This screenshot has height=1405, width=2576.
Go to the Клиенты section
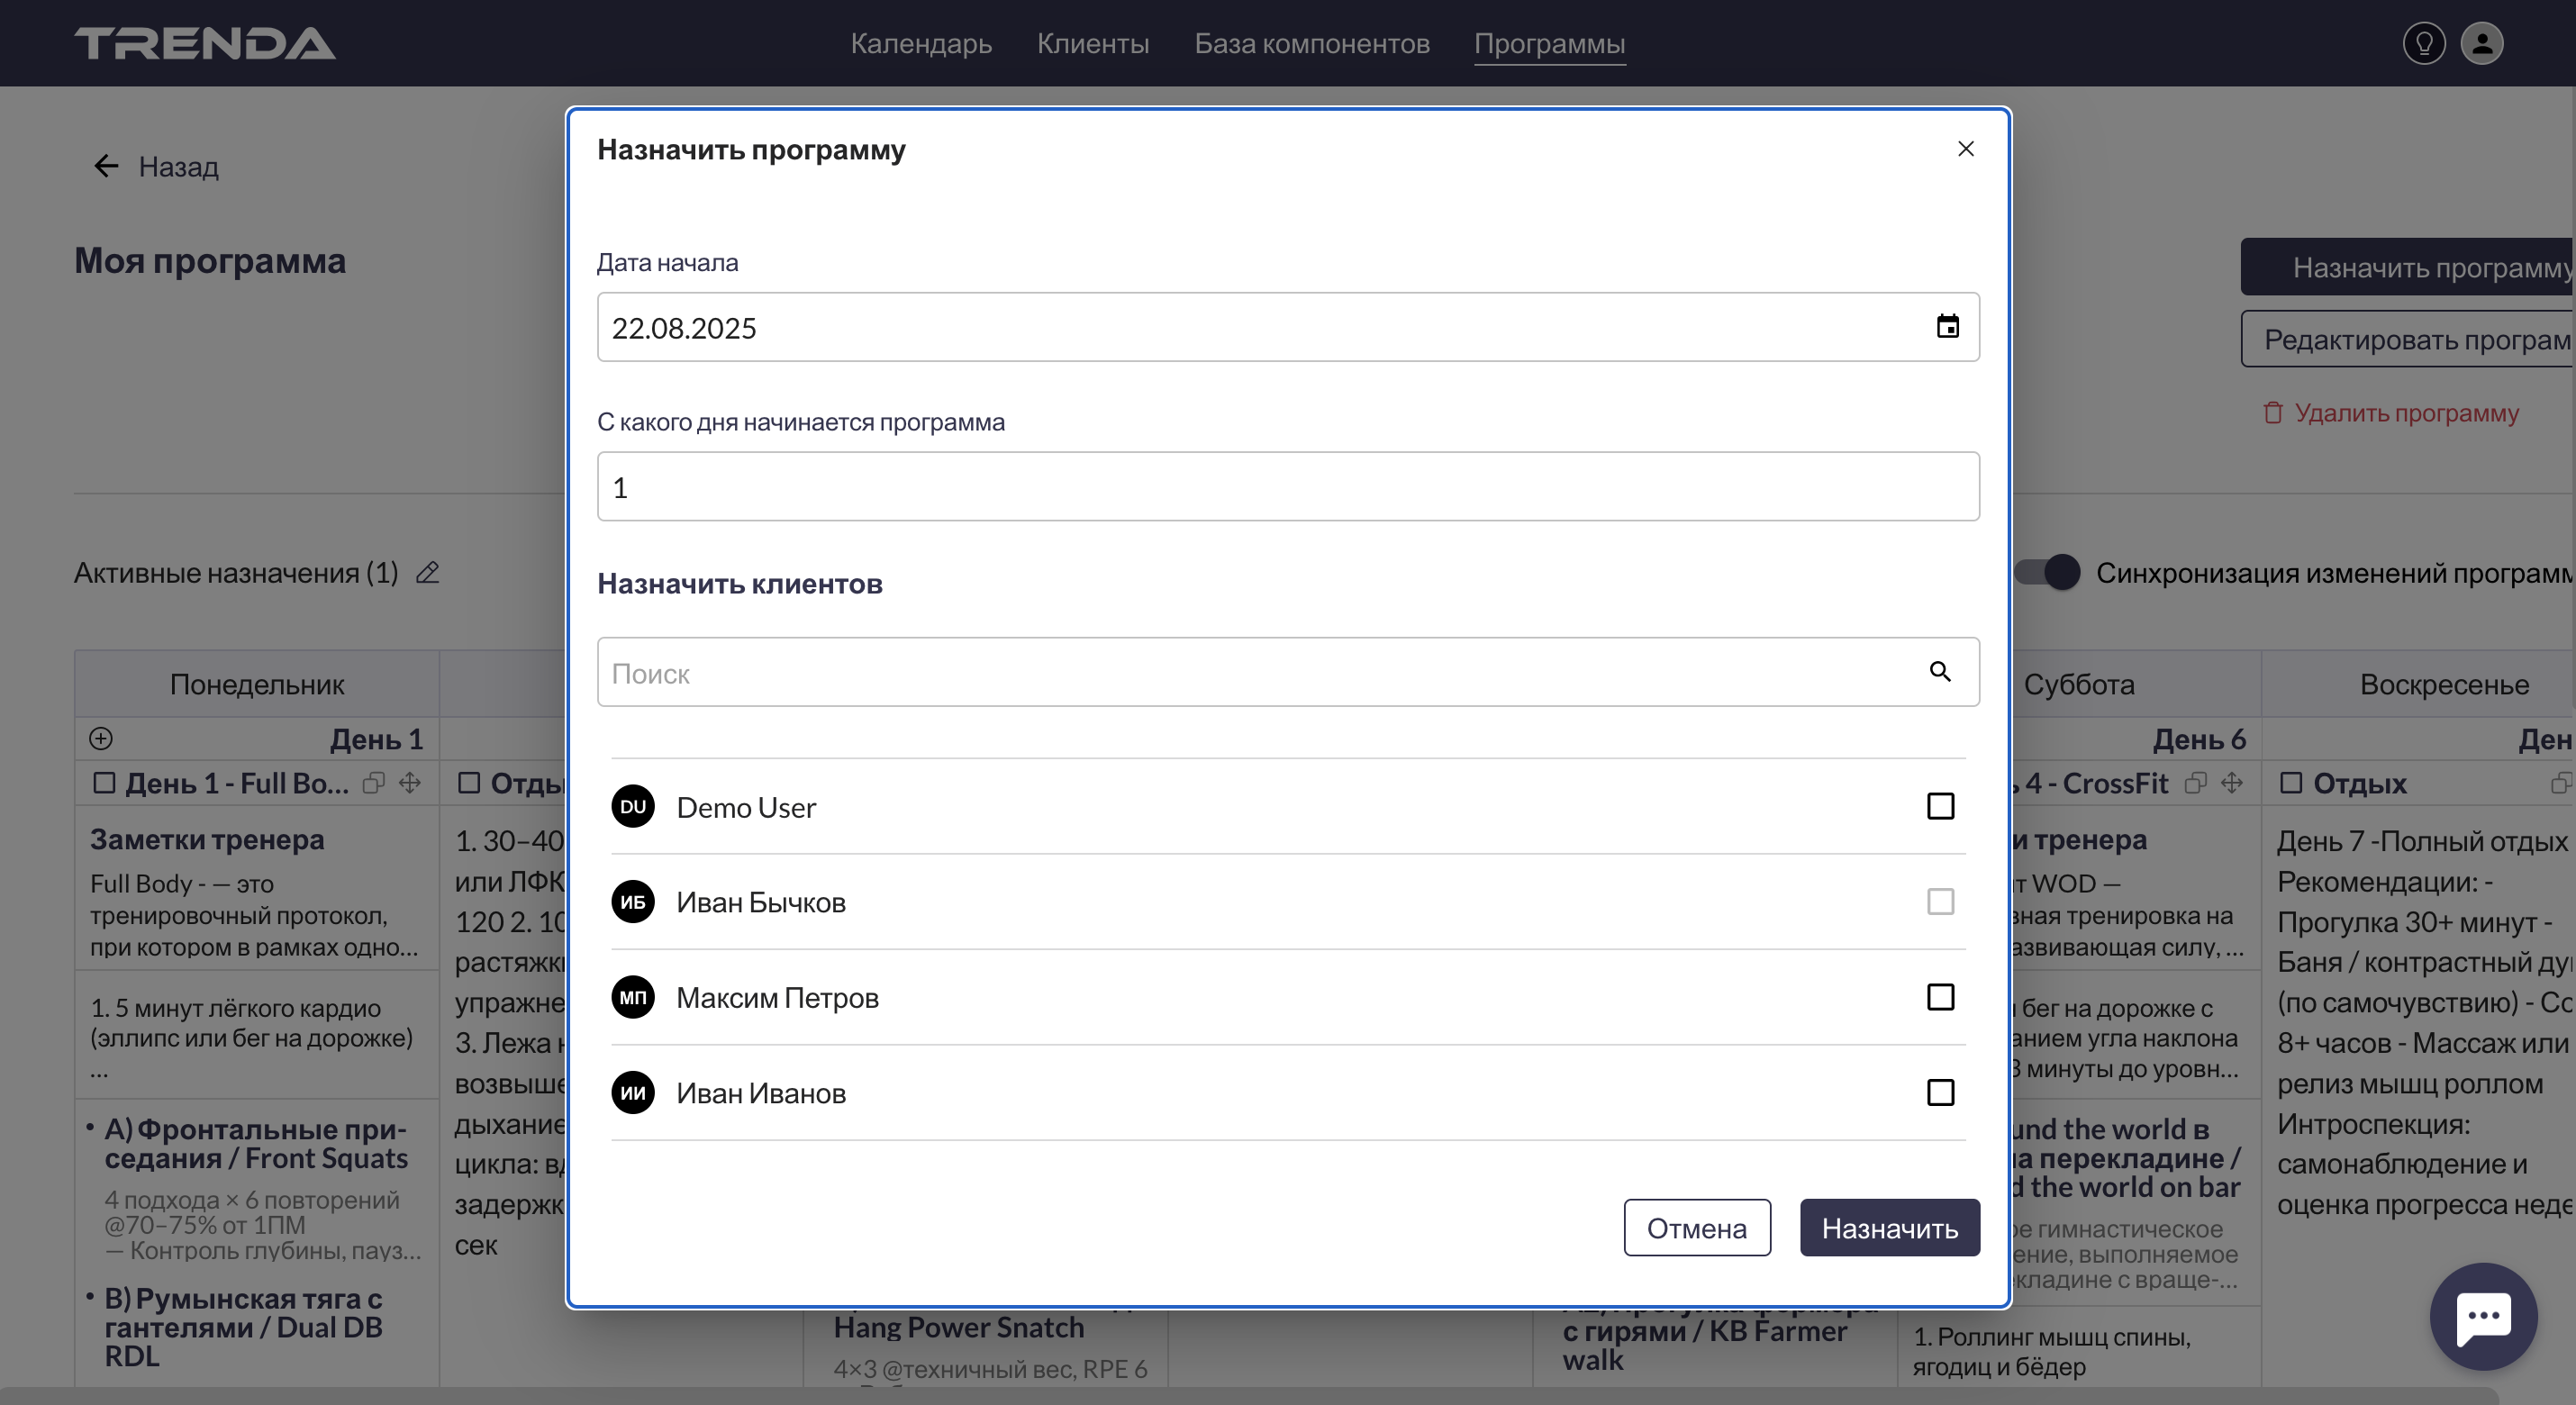[1092, 43]
